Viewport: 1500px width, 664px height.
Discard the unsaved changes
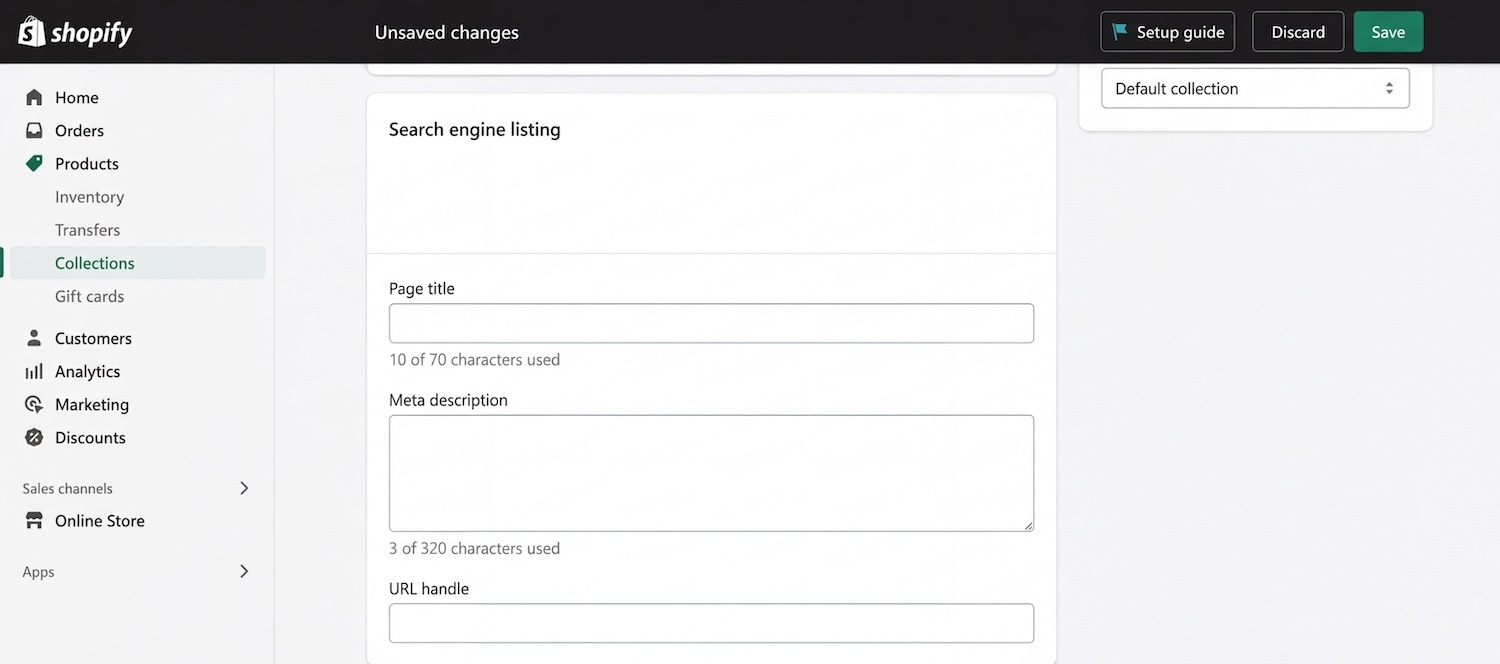coord(1297,32)
